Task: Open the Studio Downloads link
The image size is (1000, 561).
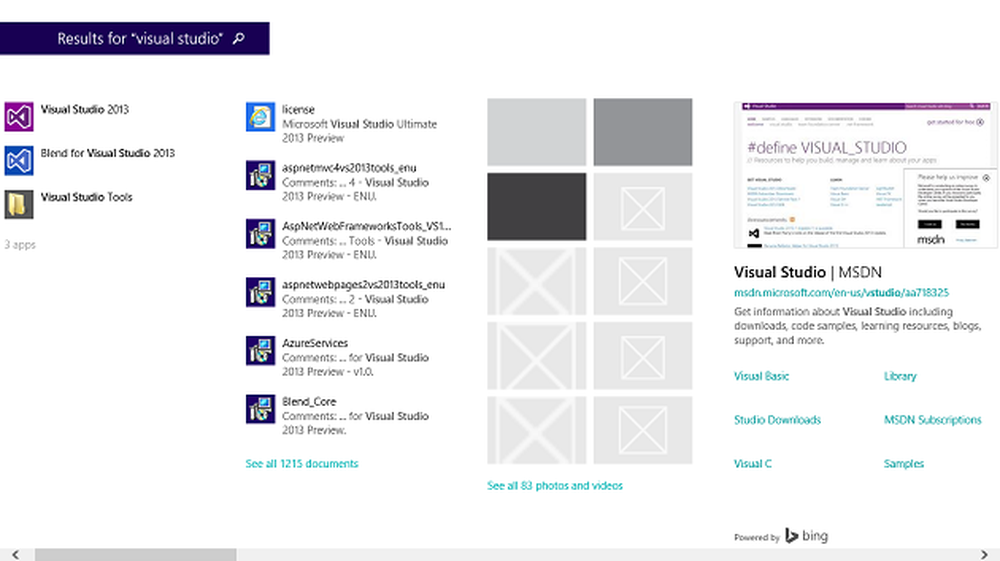Action: pos(777,420)
